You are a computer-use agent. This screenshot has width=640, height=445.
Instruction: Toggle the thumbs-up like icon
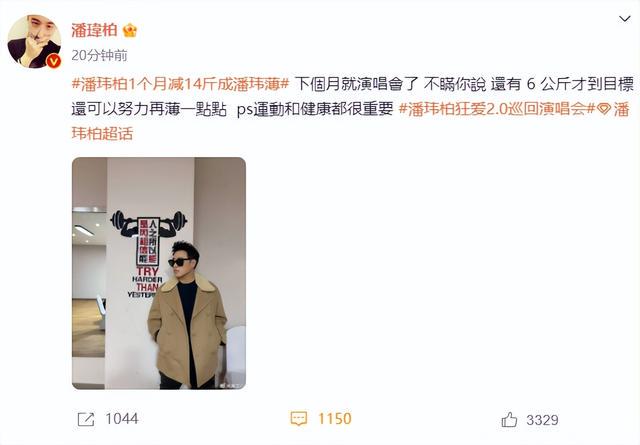[x=509, y=420]
